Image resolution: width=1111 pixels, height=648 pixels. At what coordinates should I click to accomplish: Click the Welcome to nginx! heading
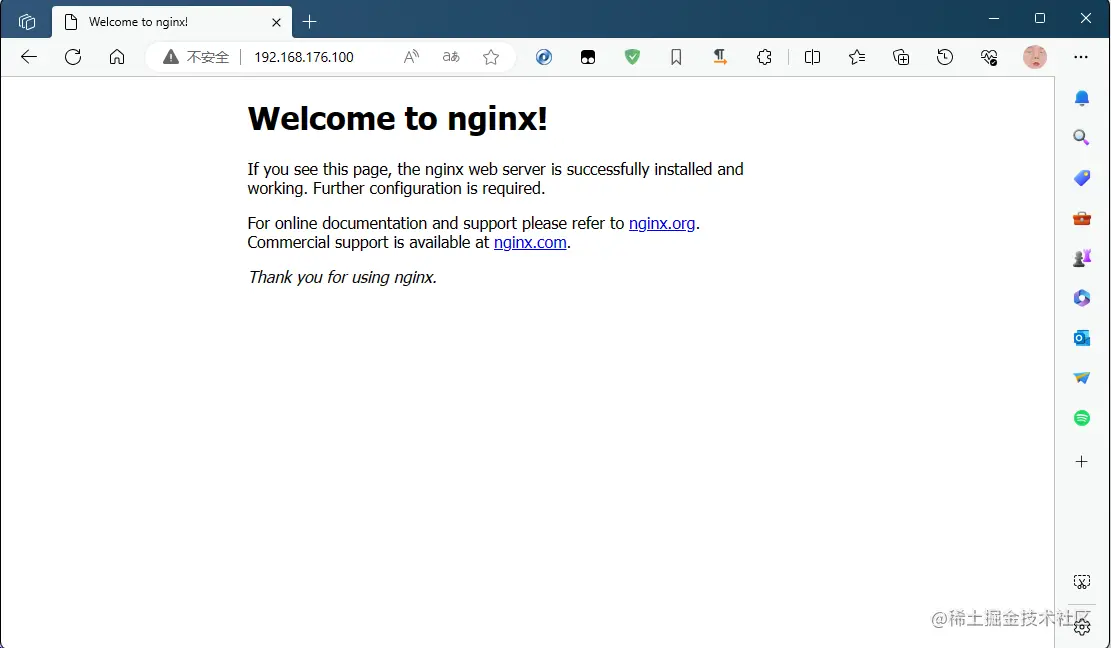[x=397, y=118]
